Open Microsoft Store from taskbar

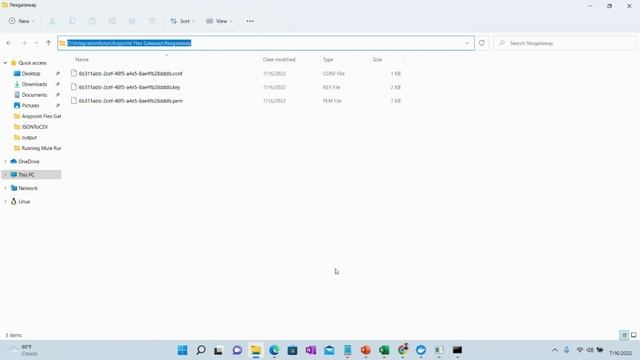292,350
